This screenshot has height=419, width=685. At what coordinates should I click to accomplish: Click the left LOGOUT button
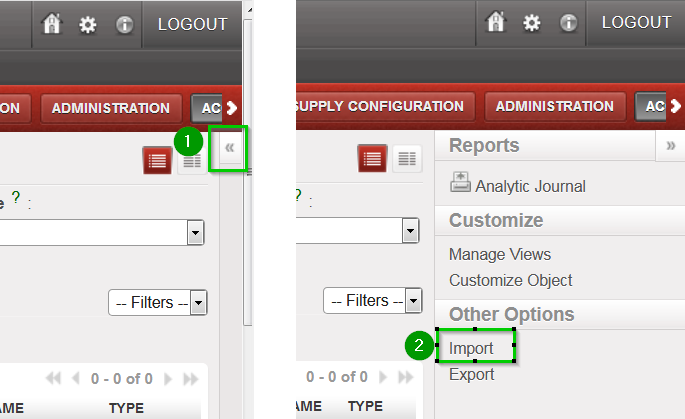192,24
